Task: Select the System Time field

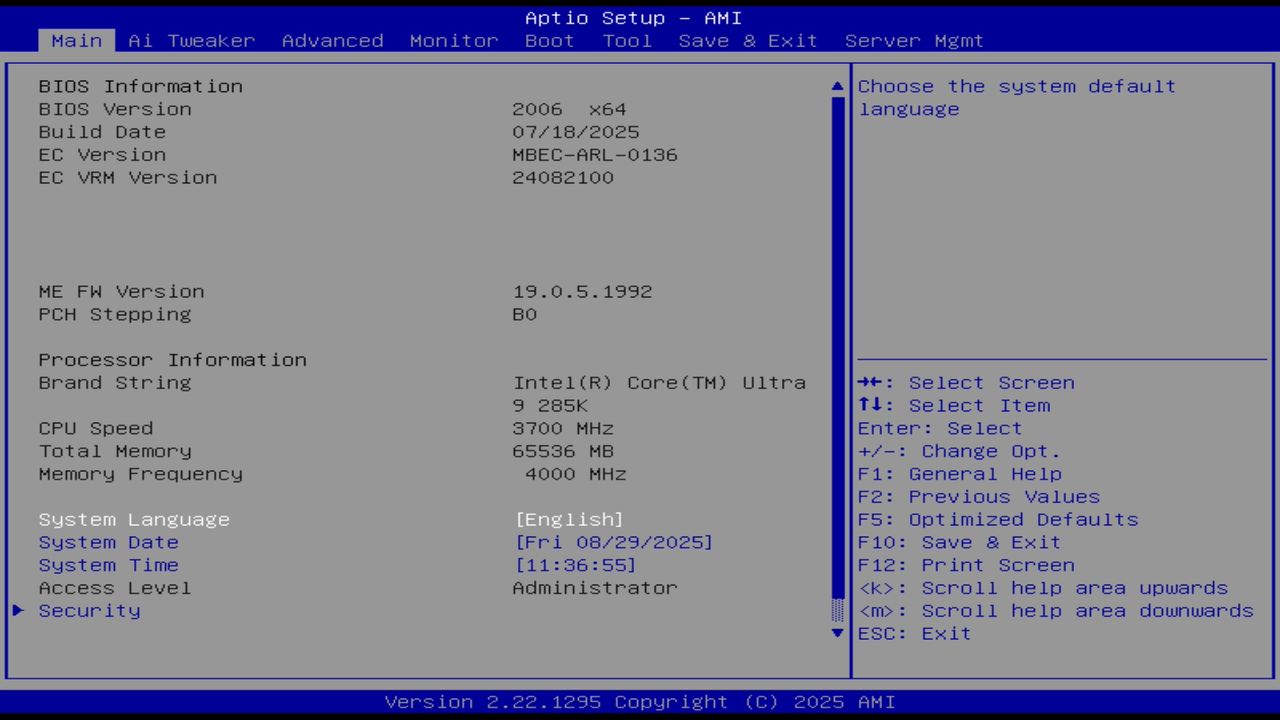Action: [x=108, y=565]
